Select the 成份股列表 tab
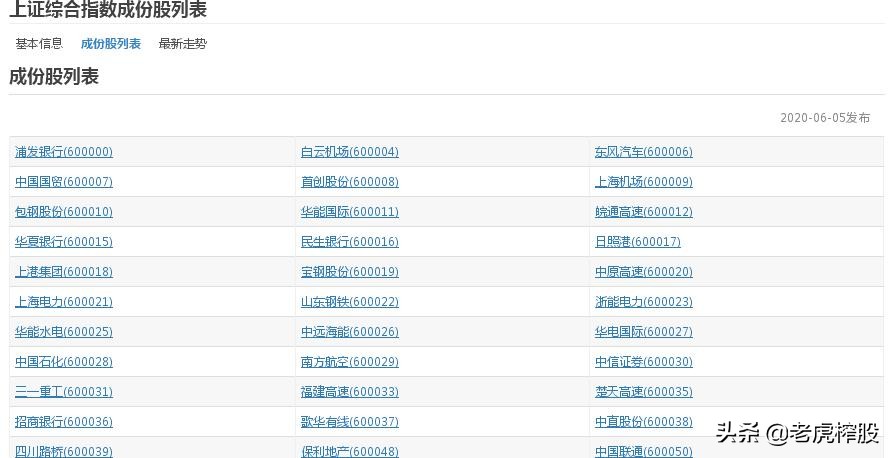This screenshot has width=893, height=458. click(110, 44)
